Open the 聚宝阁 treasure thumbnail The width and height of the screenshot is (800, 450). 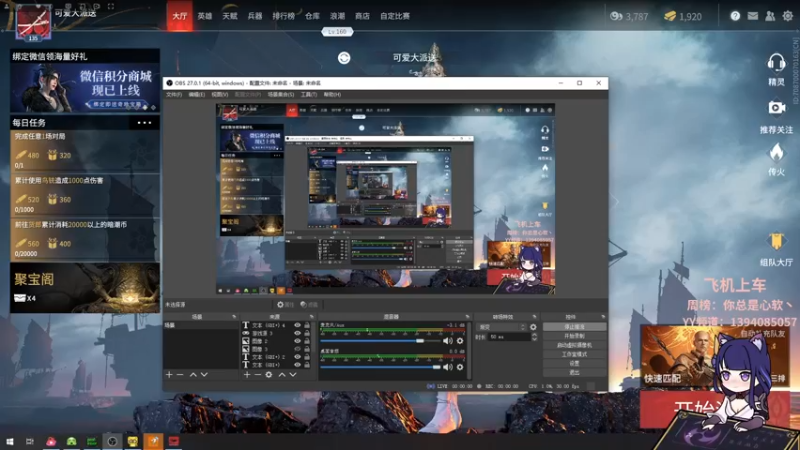[x=85, y=288]
